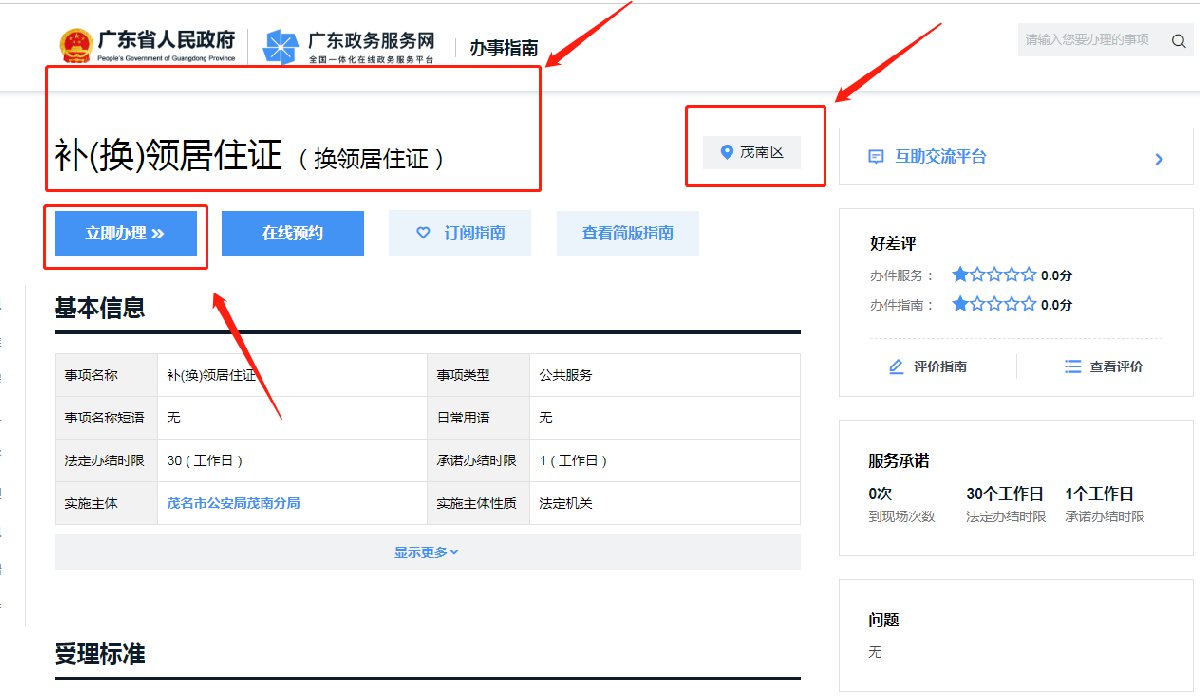Click the Guangdong government emblem logo

point(75,46)
